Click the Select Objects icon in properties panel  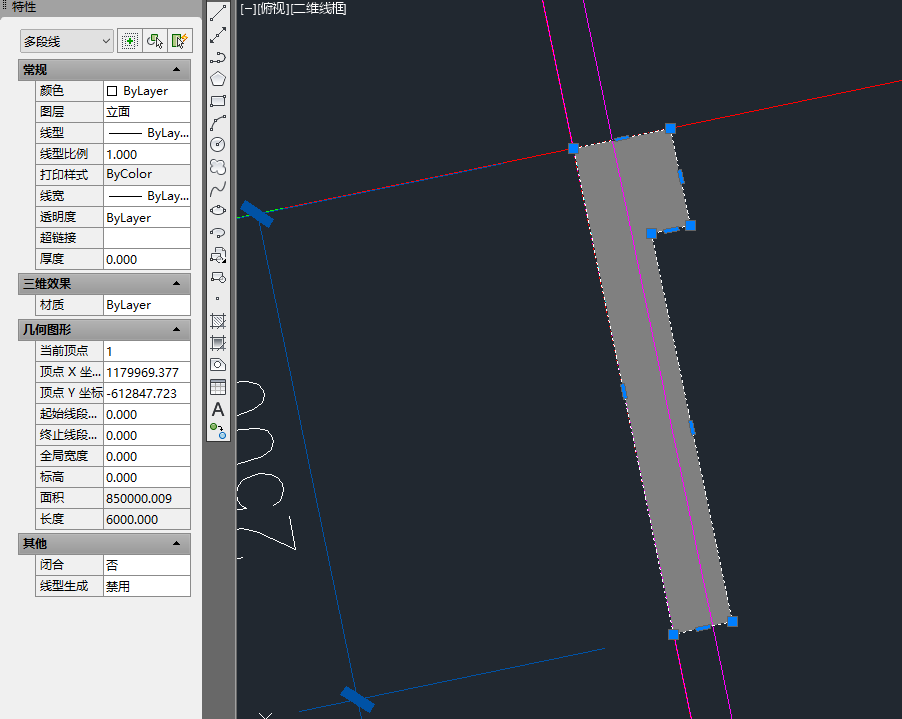pos(155,41)
